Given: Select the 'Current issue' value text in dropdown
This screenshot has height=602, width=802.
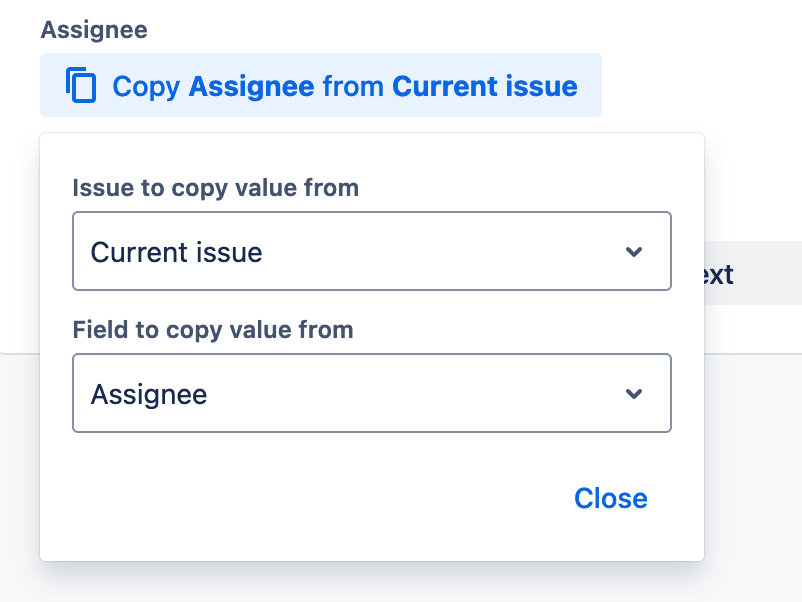Looking at the screenshot, I should 176,252.
